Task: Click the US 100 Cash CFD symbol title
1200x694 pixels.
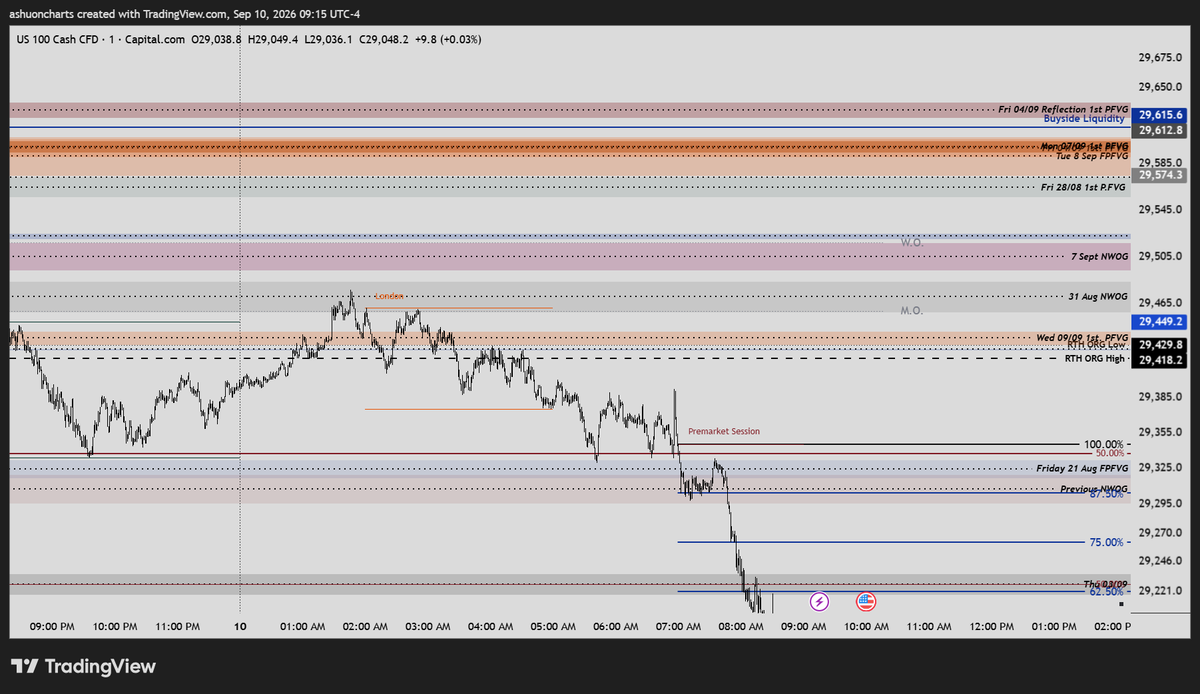Action: coord(59,39)
